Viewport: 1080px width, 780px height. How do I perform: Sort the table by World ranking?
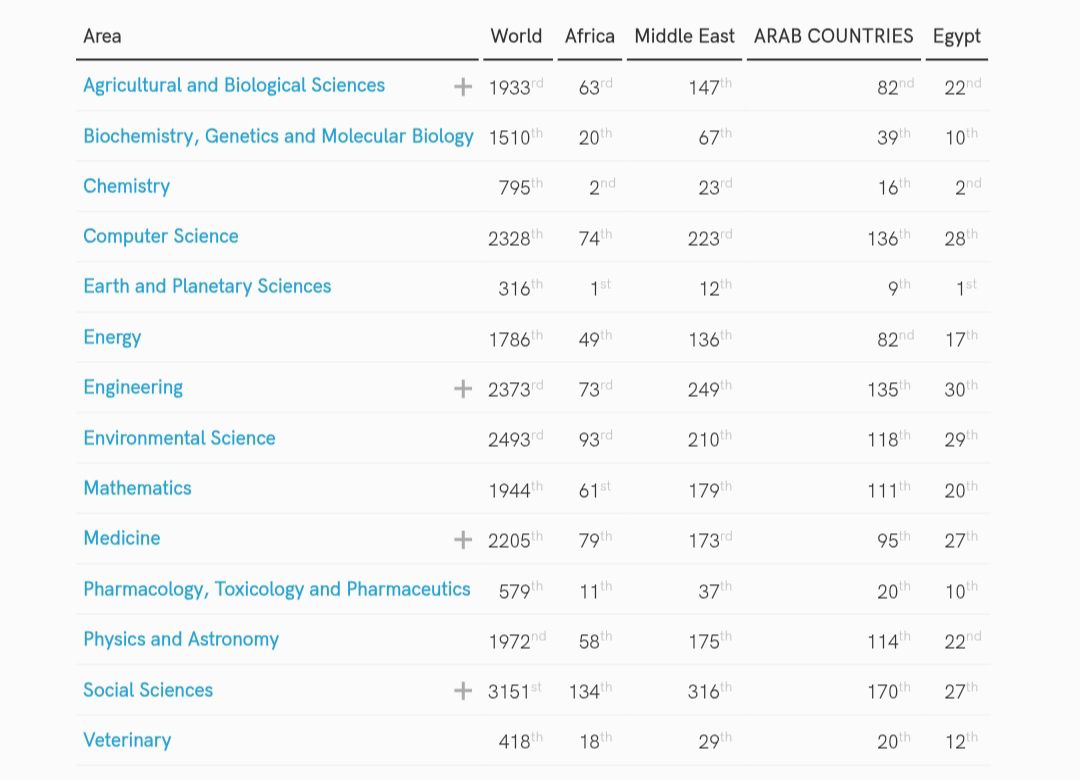click(516, 36)
